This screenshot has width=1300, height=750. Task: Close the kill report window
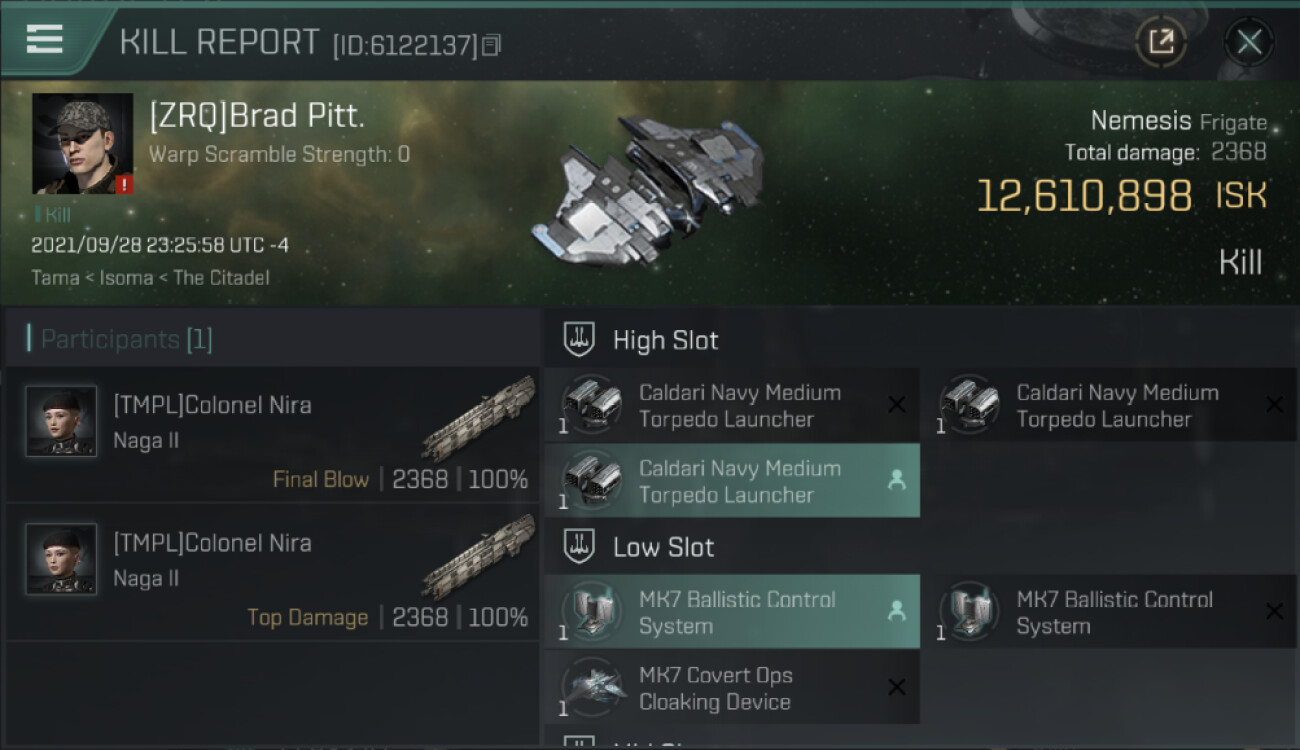coord(1248,42)
